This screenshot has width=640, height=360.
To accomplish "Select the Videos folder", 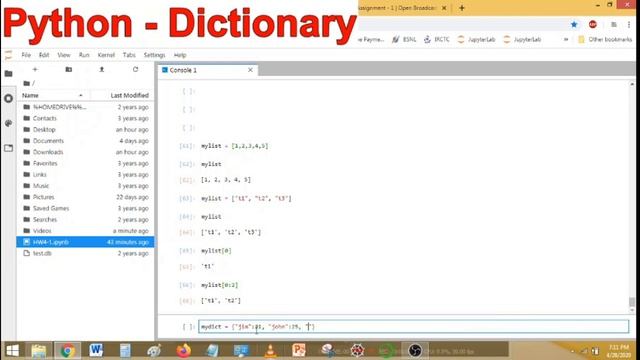I will click(x=85, y=231).
